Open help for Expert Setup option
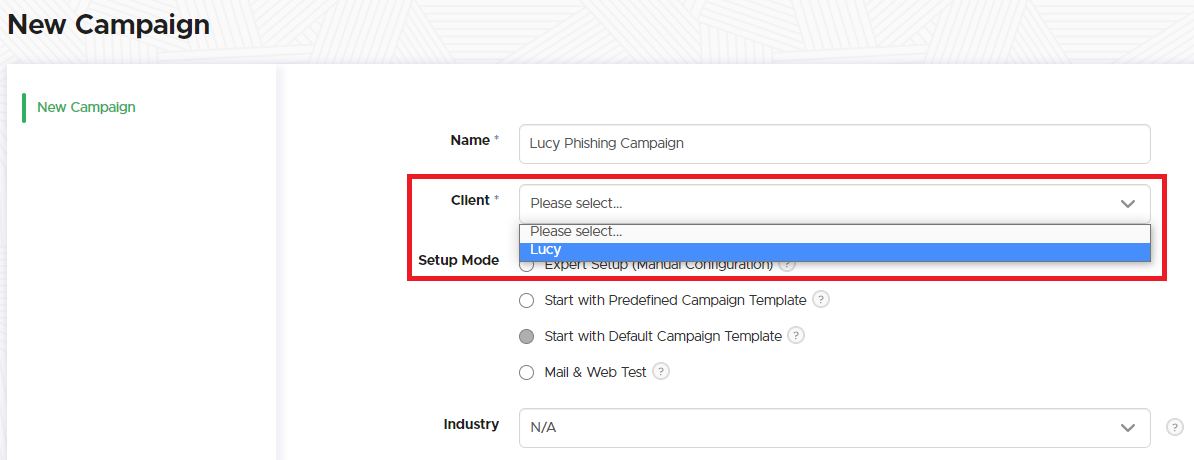This screenshot has height=460, width=1194. (788, 265)
